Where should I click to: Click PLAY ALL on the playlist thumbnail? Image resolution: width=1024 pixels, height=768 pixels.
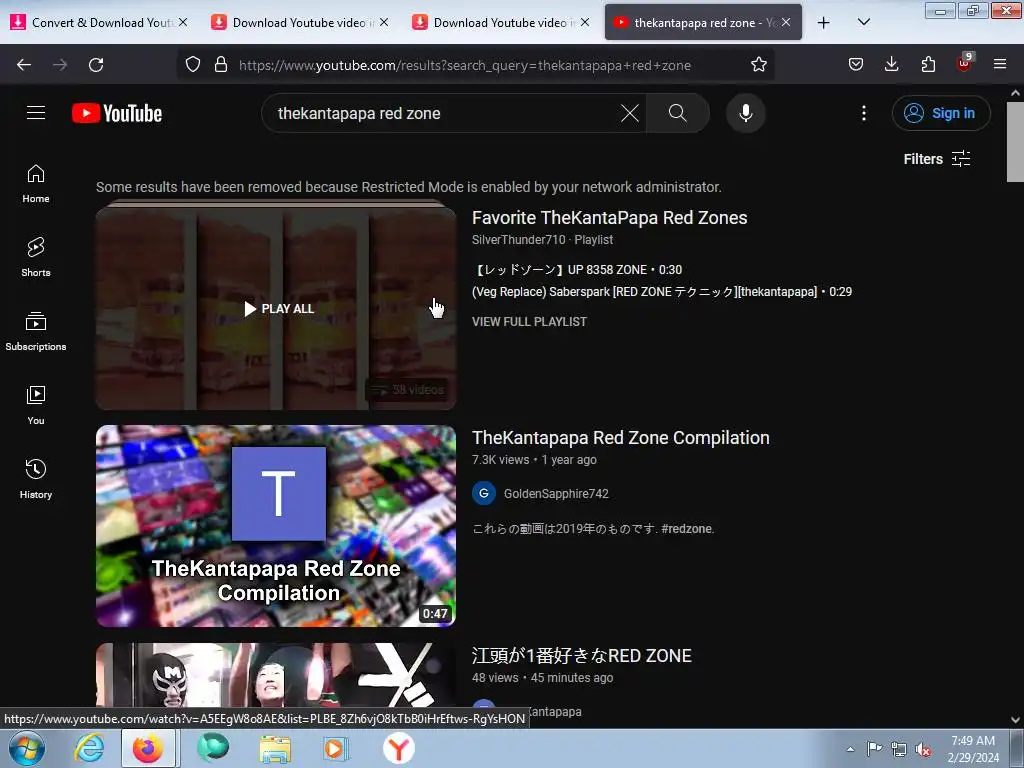[279, 308]
